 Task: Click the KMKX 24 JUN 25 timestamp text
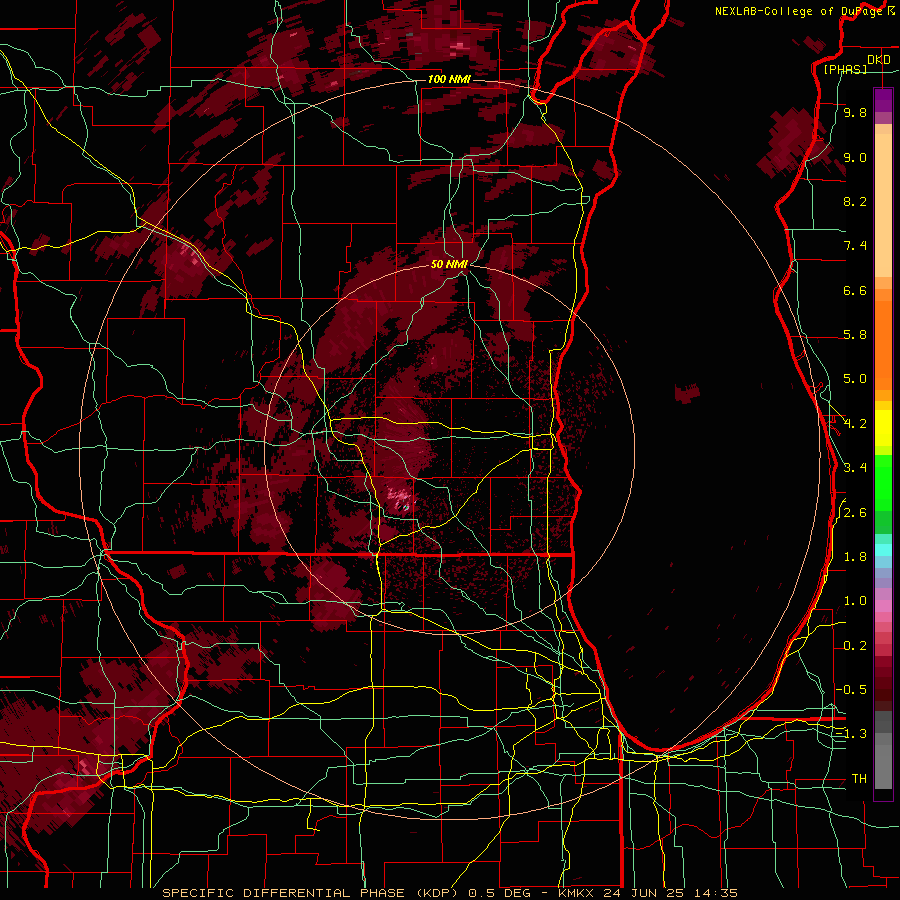point(647,893)
